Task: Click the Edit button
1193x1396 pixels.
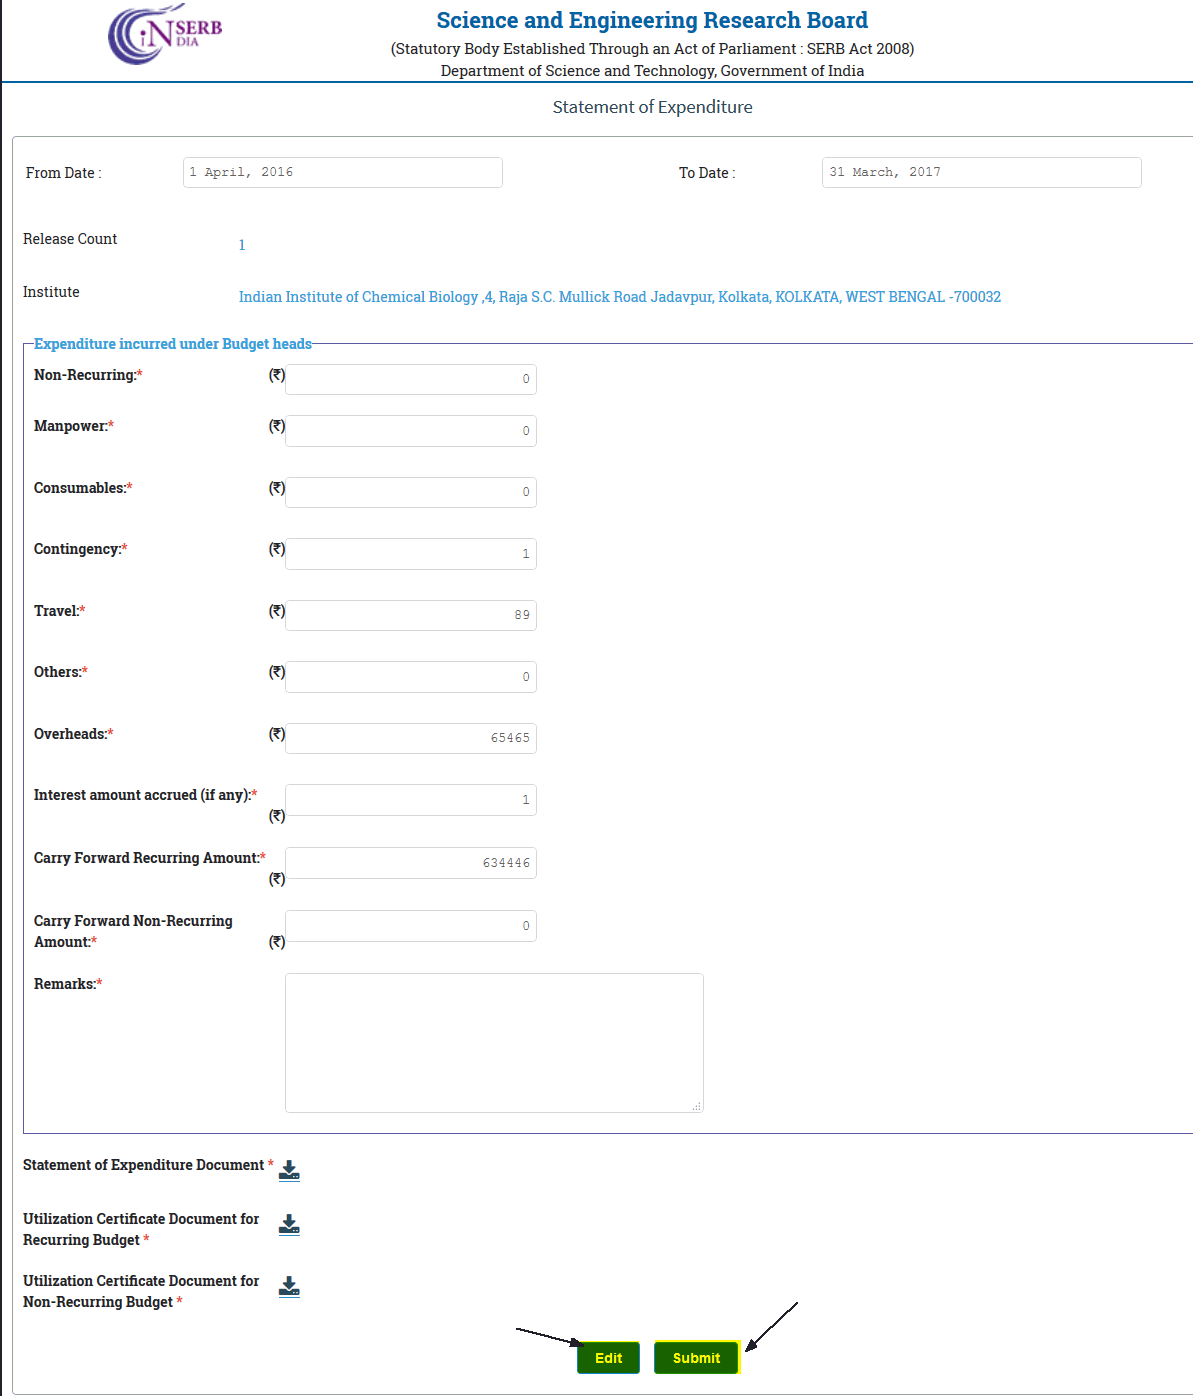Action: tap(608, 1358)
